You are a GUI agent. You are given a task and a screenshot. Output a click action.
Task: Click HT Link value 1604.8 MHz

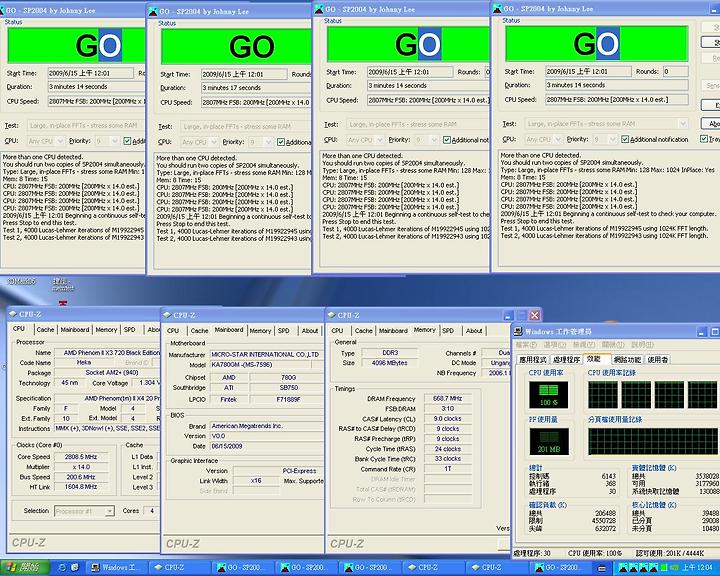pyautogui.click(x=81, y=487)
